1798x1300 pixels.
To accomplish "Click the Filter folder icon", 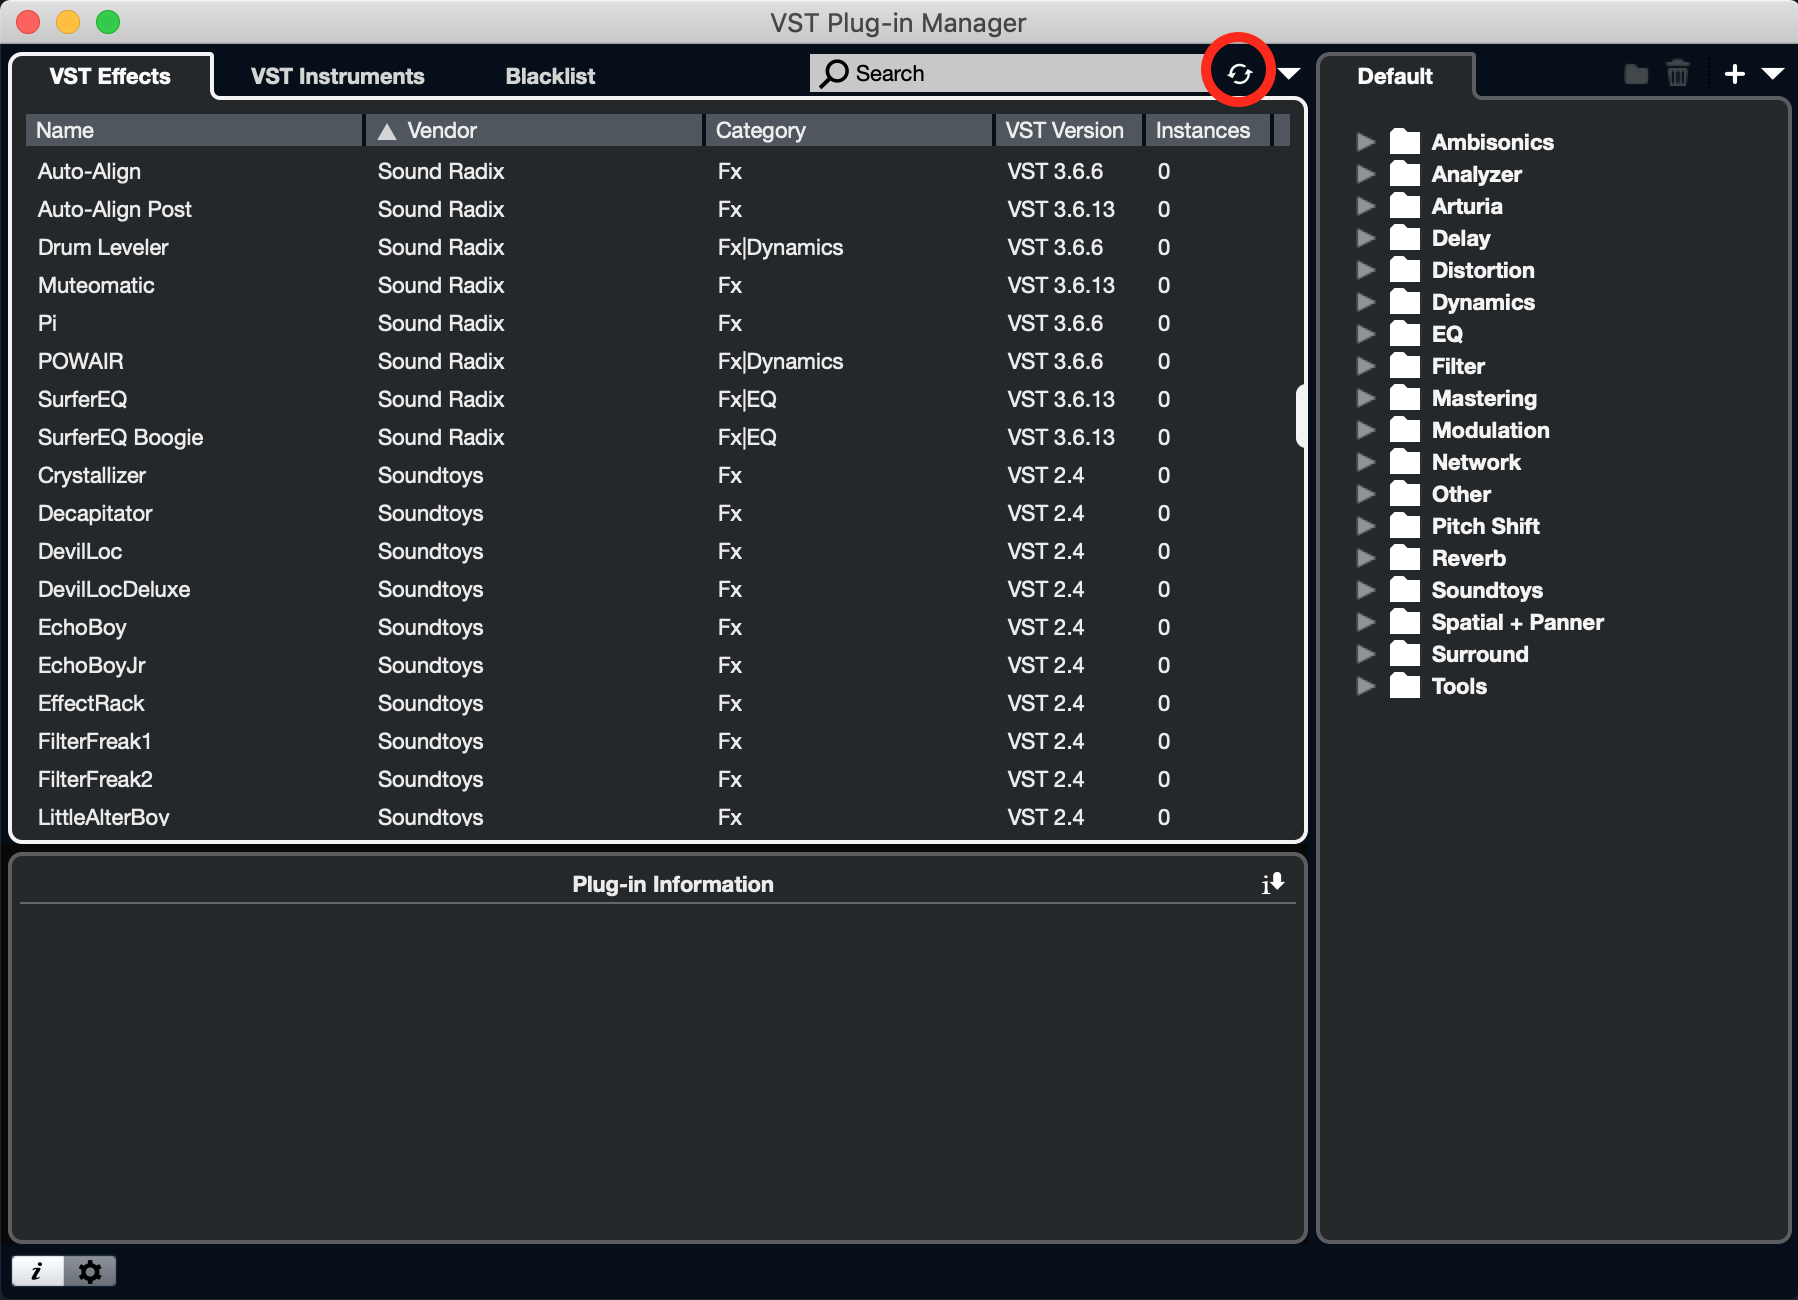I will point(1405,365).
